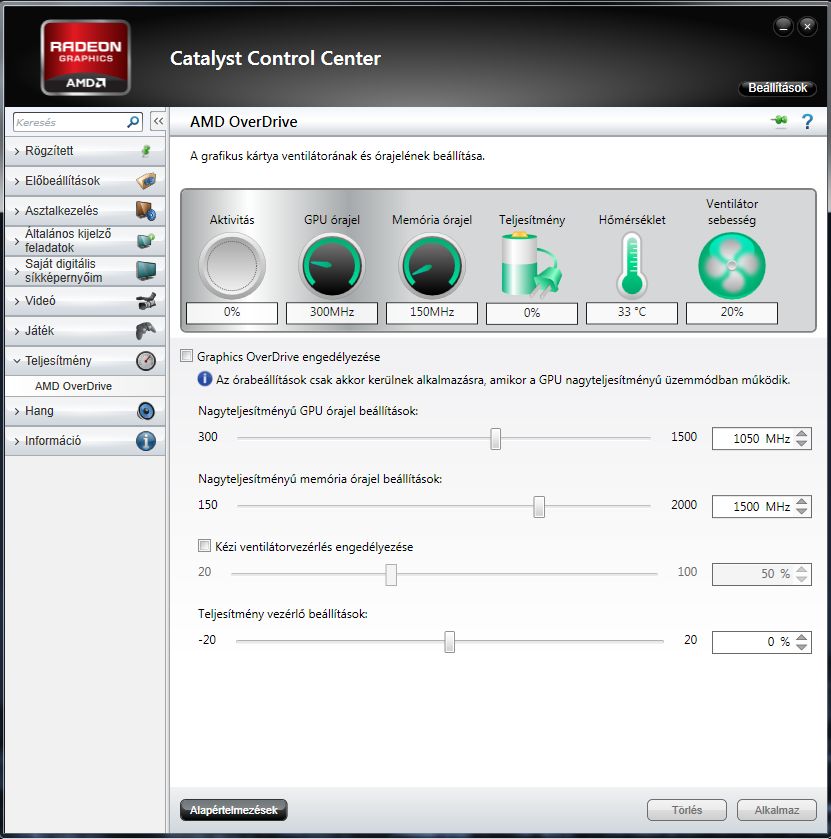Click the Aktivitás activity dial
831x839 pixels.
pos(232,265)
